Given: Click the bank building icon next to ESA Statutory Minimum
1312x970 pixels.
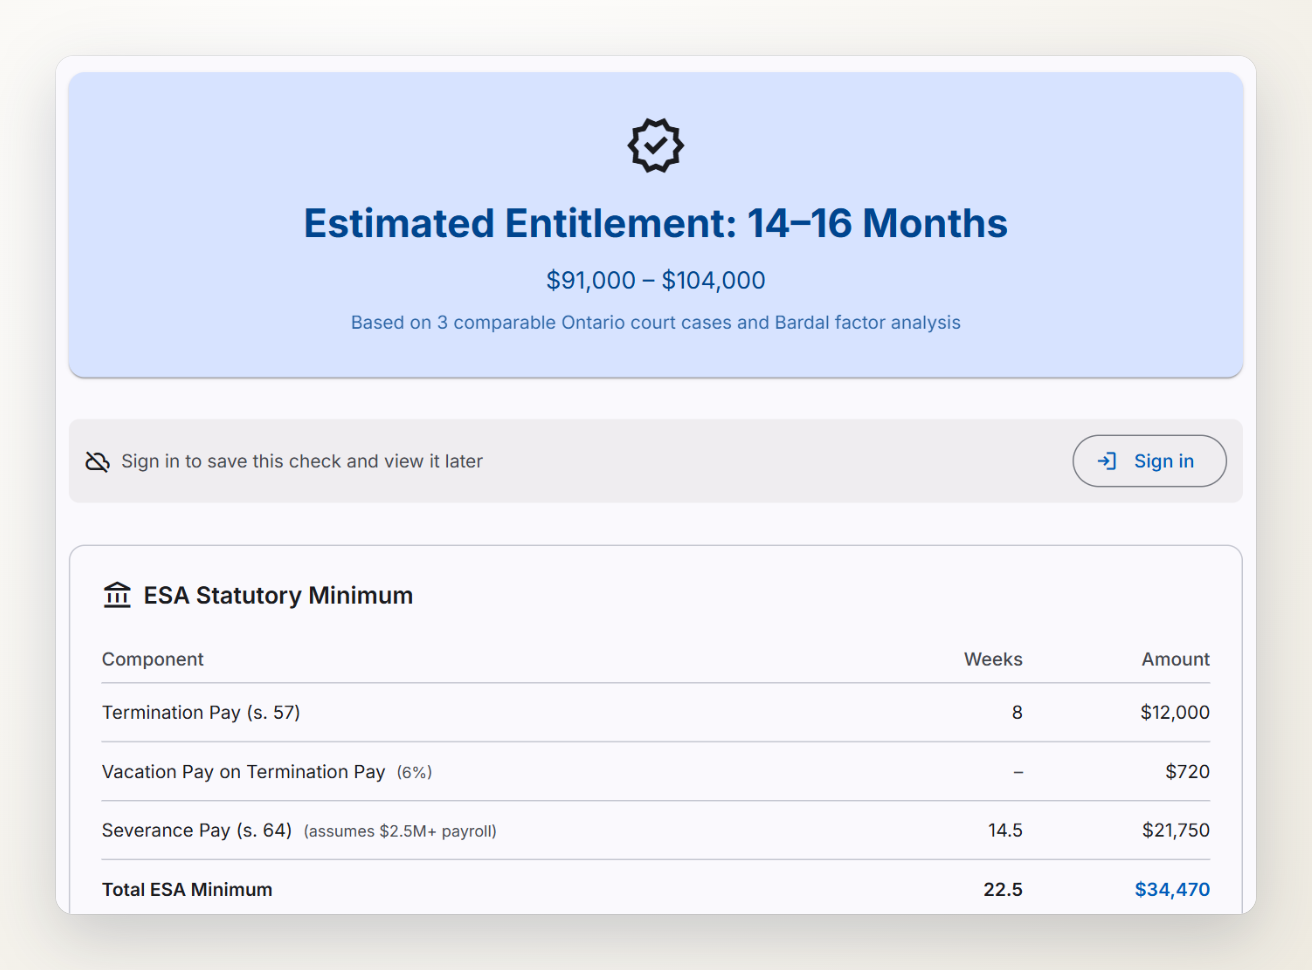Looking at the screenshot, I should tap(117, 595).
